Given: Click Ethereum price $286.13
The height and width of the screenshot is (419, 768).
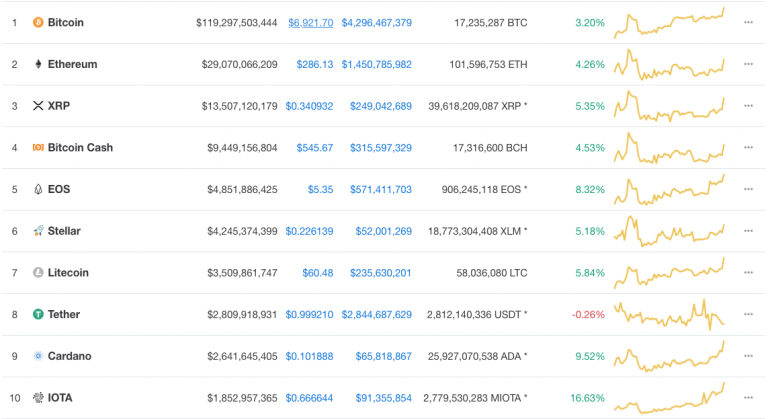Looking at the screenshot, I should 315,64.
